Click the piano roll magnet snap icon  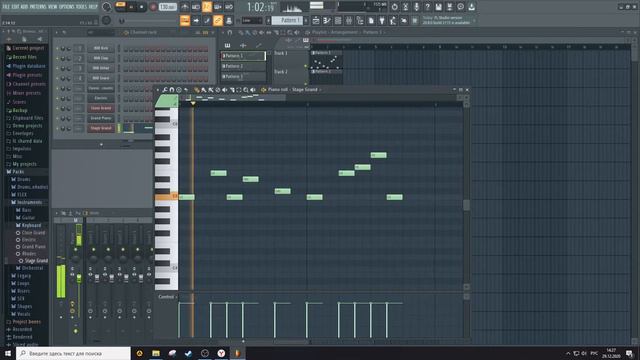pos(172,90)
